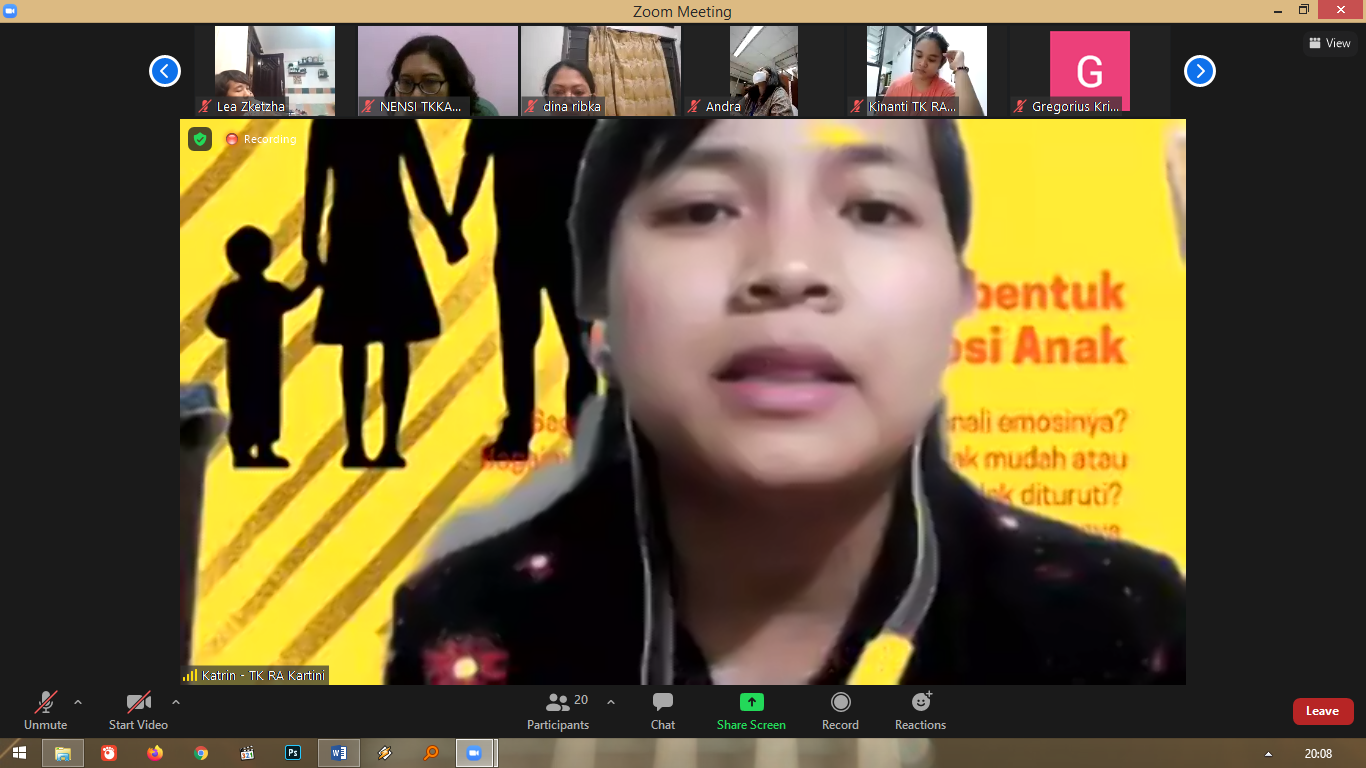Start recording with the Record button

pos(840,710)
